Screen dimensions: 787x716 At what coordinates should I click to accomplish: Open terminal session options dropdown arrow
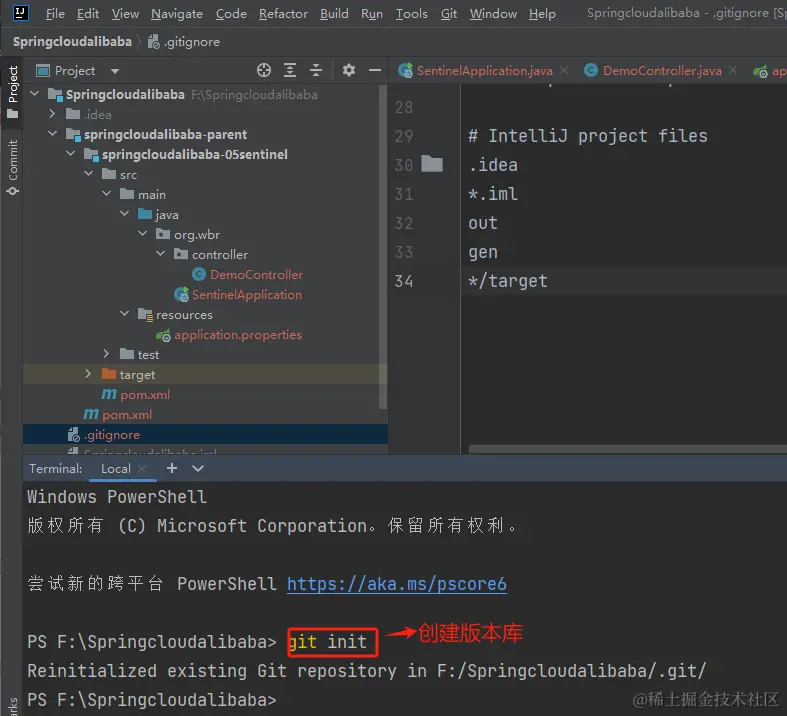pyautogui.click(x=198, y=468)
